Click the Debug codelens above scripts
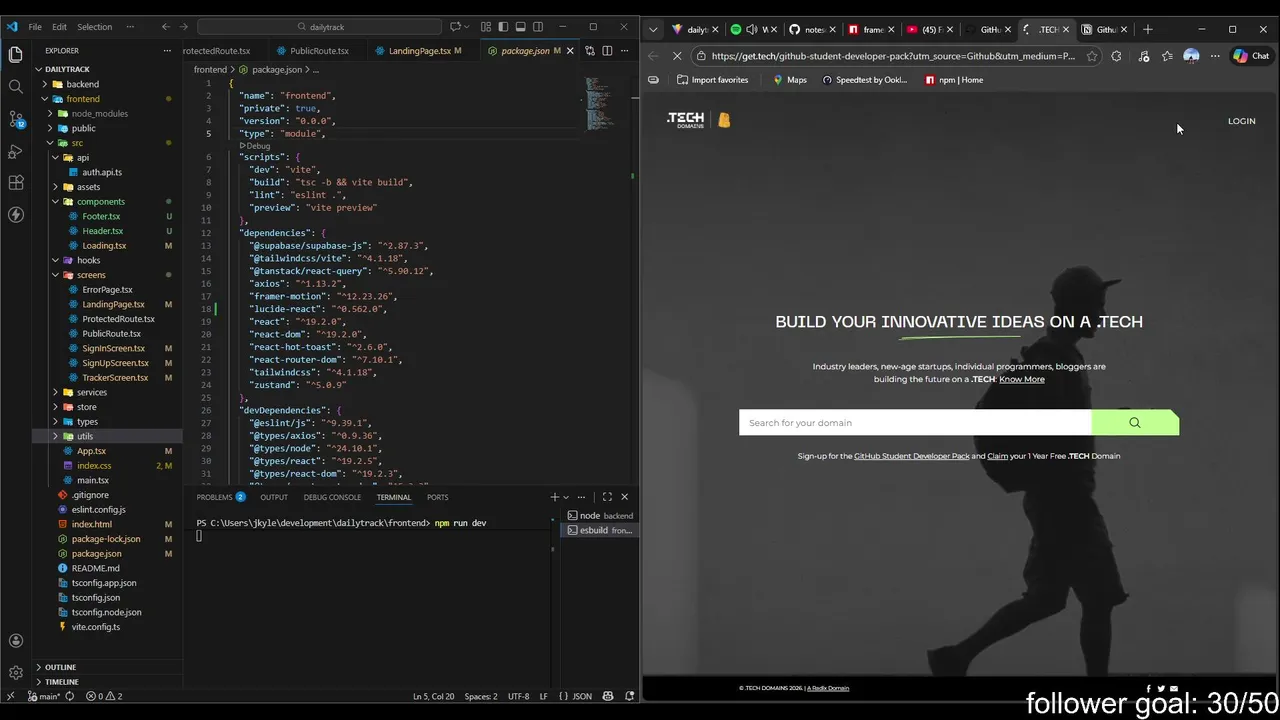Viewport: 1280px width, 720px height. coord(255,146)
